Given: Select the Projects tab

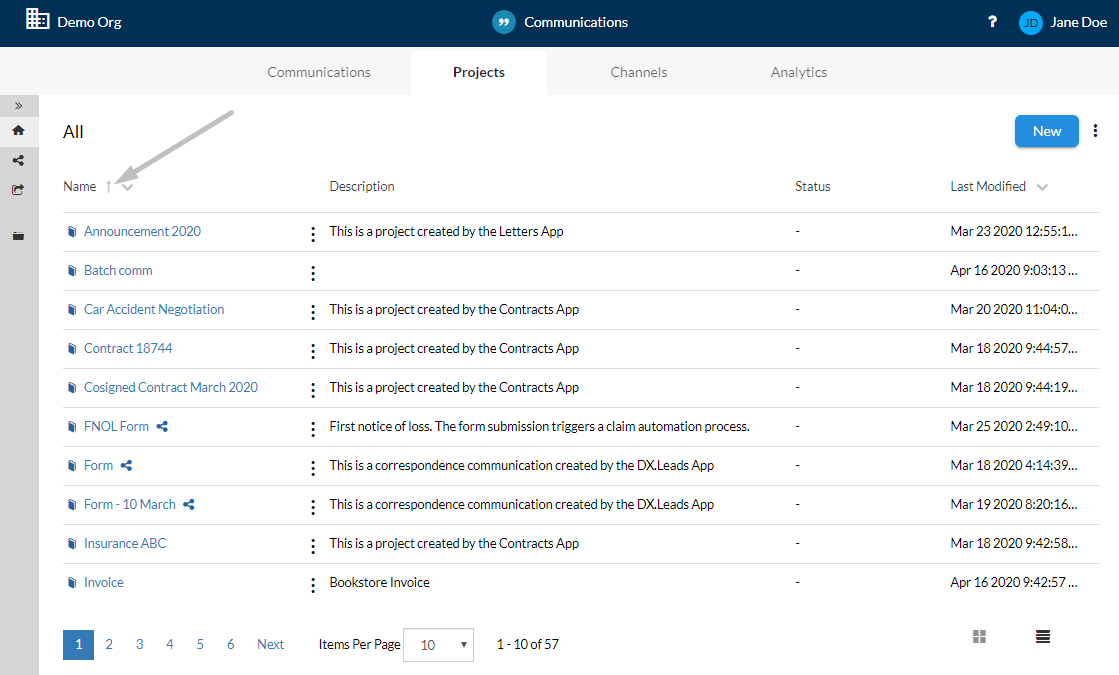Looking at the screenshot, I should 479,72.
